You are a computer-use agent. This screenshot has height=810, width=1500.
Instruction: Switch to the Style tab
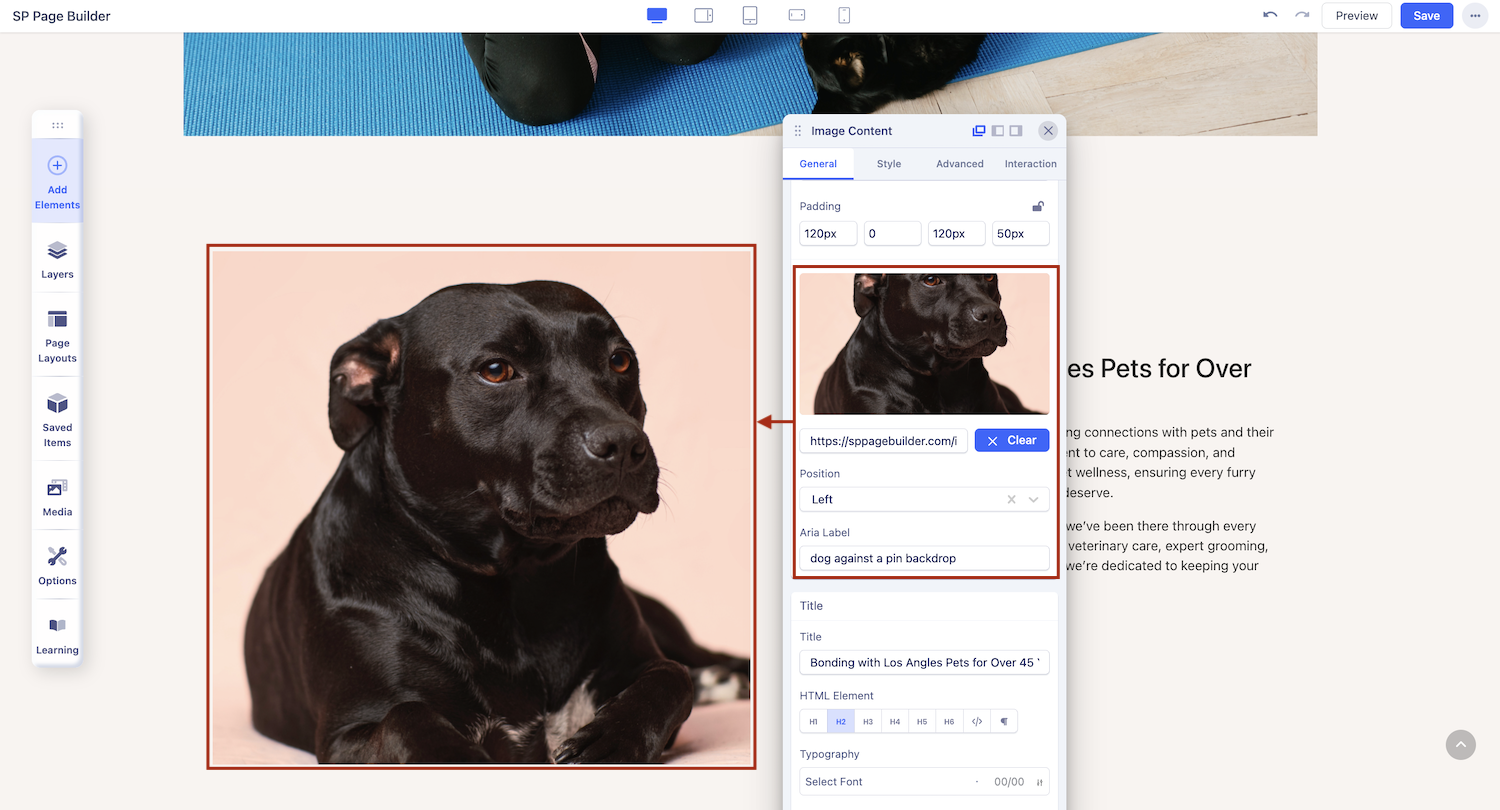[889, 164]
